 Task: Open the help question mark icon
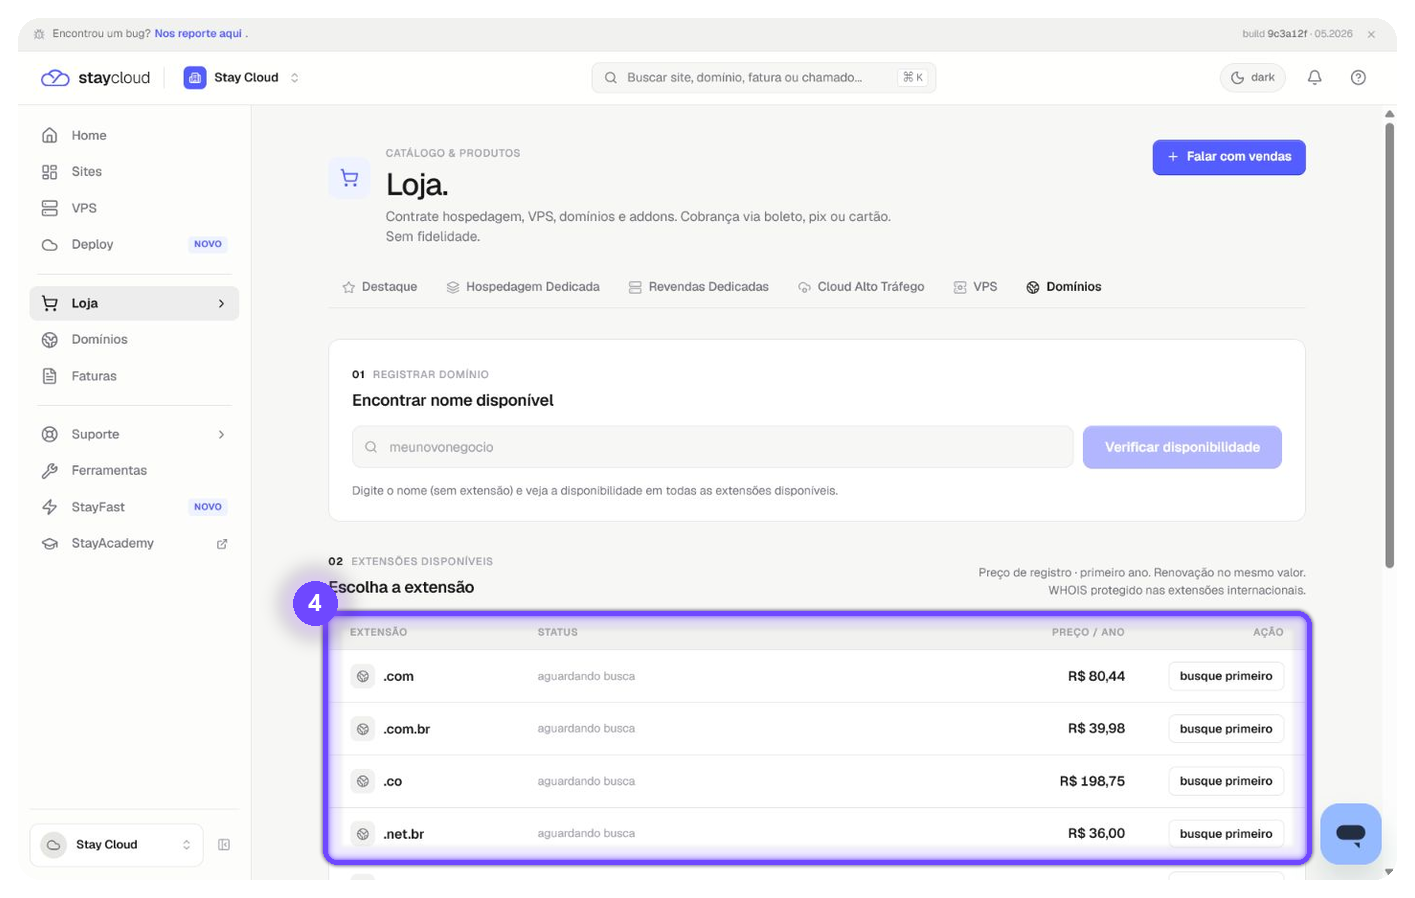point(1358,77)
